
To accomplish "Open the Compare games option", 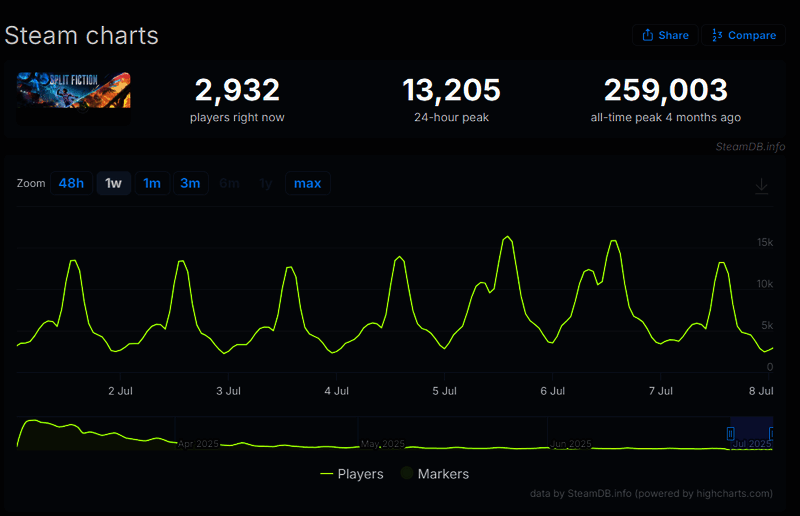I will [743, 35].
